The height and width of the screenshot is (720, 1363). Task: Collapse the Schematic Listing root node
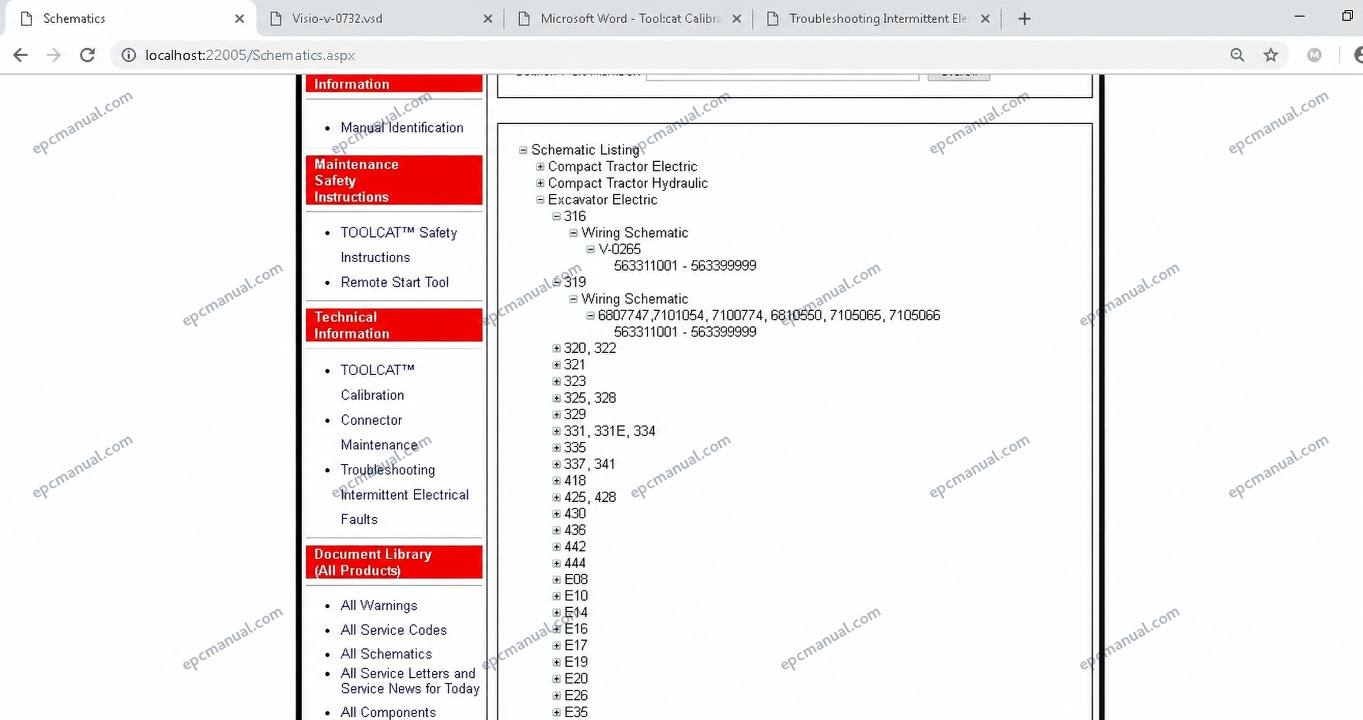coord(523,150)
